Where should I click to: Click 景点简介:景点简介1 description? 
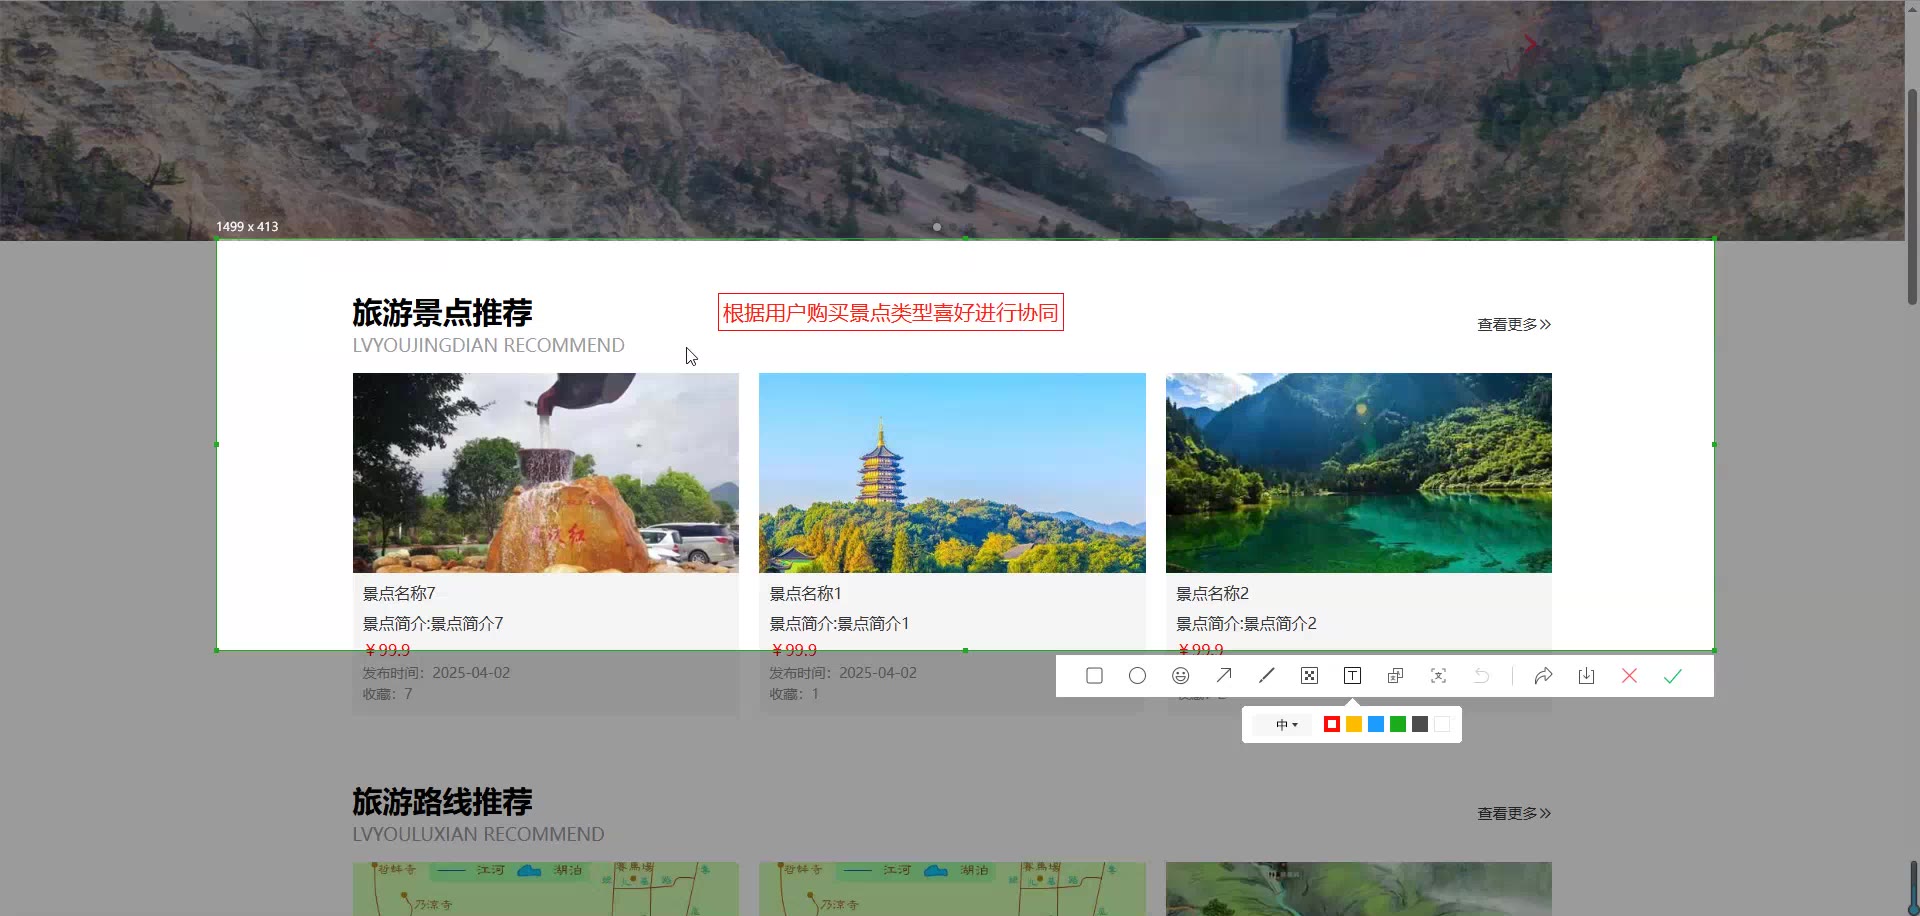tap(839, 624)
